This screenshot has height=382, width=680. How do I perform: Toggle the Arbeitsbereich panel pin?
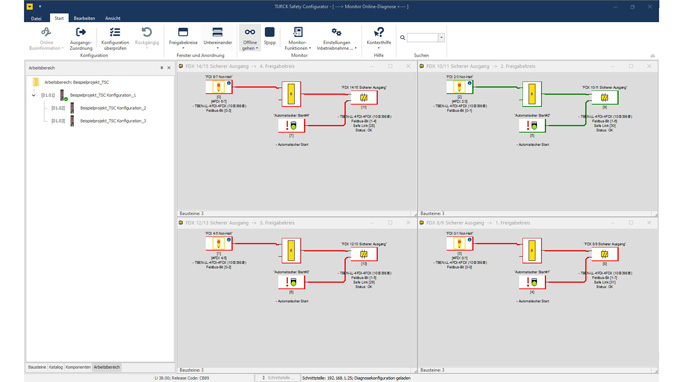click(x=162, y=68)
